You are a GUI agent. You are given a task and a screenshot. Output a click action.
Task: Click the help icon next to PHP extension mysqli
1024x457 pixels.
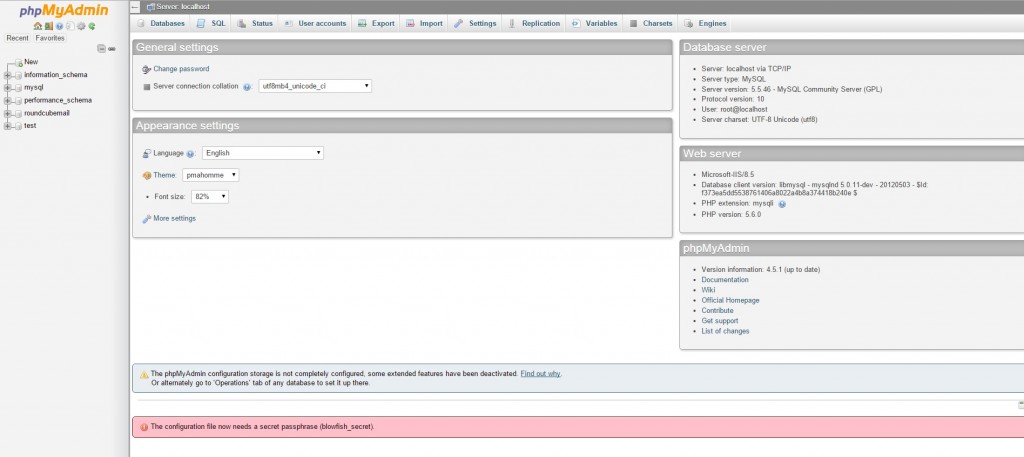click(782, 204)
